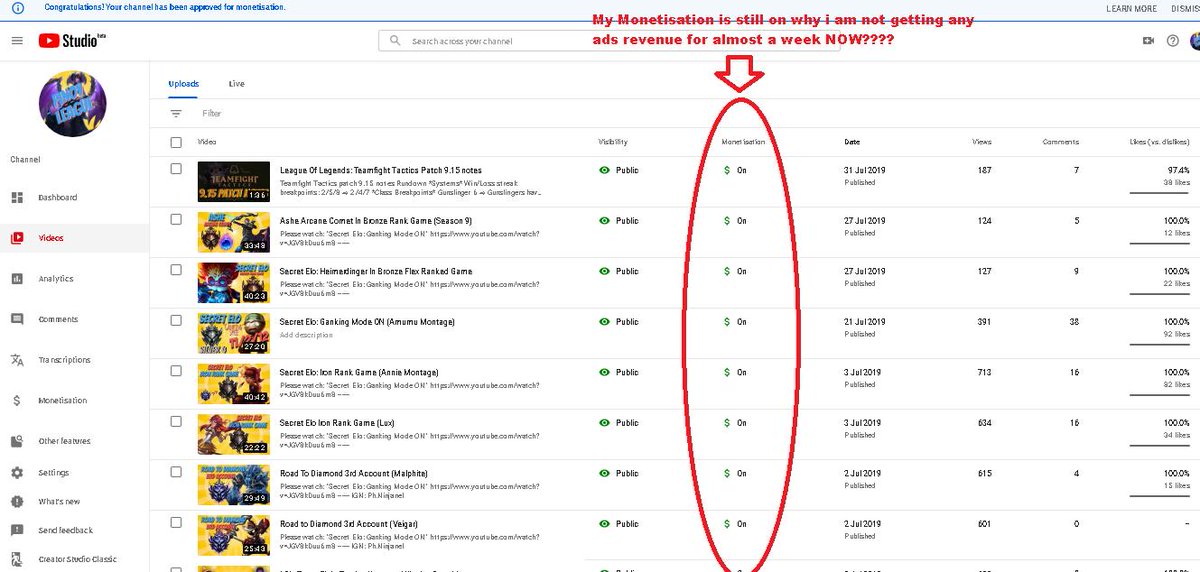Open the help question mark icon

(x=1173, y=41)
